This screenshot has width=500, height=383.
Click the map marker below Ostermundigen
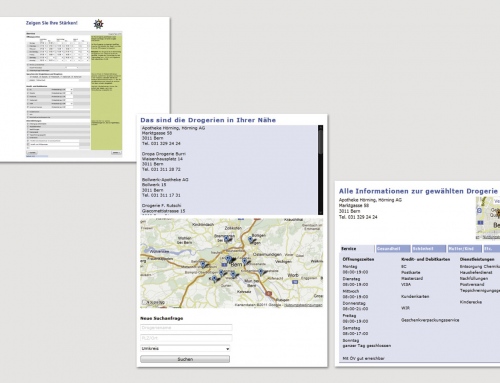coord(245,261)
